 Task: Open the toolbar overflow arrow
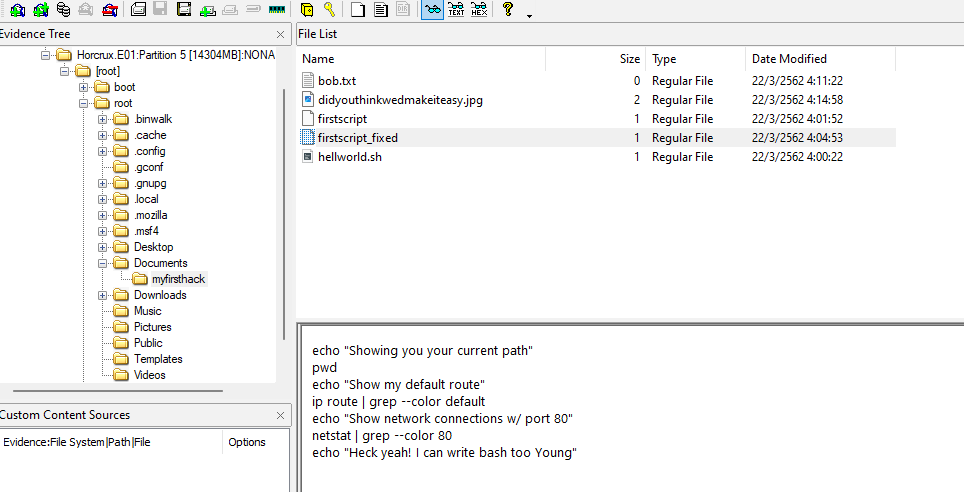point(529,15)
